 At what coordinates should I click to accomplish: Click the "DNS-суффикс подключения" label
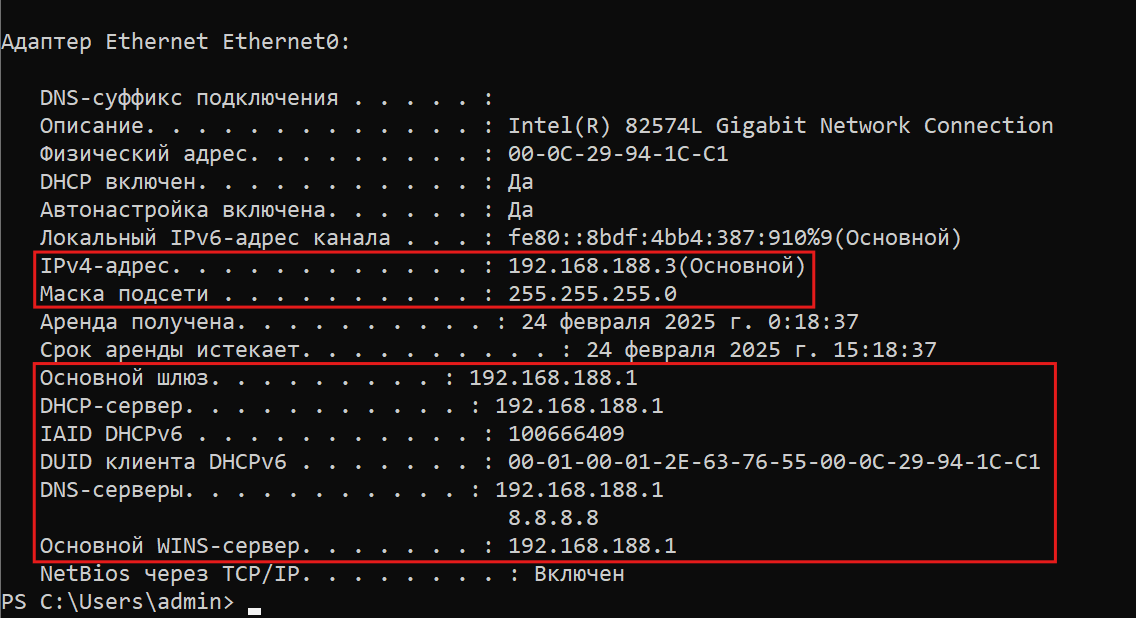[188, 98]
